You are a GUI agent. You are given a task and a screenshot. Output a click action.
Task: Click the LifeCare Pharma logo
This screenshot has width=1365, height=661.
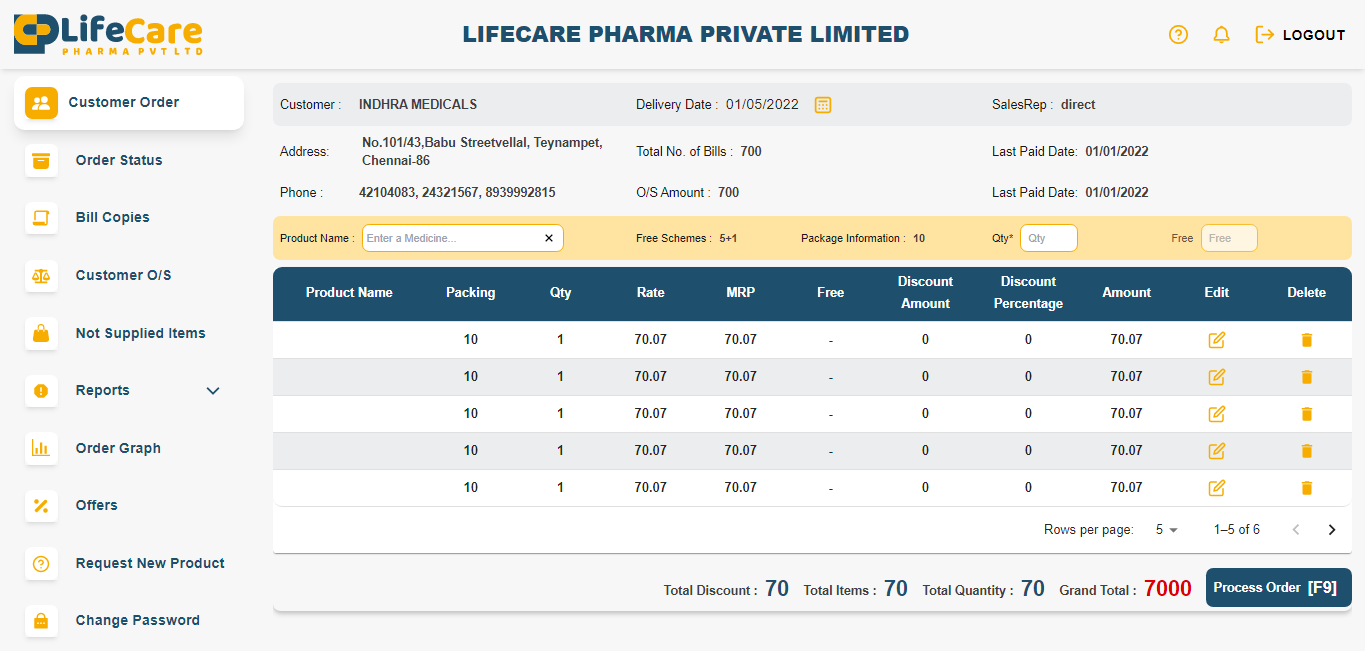108,35
